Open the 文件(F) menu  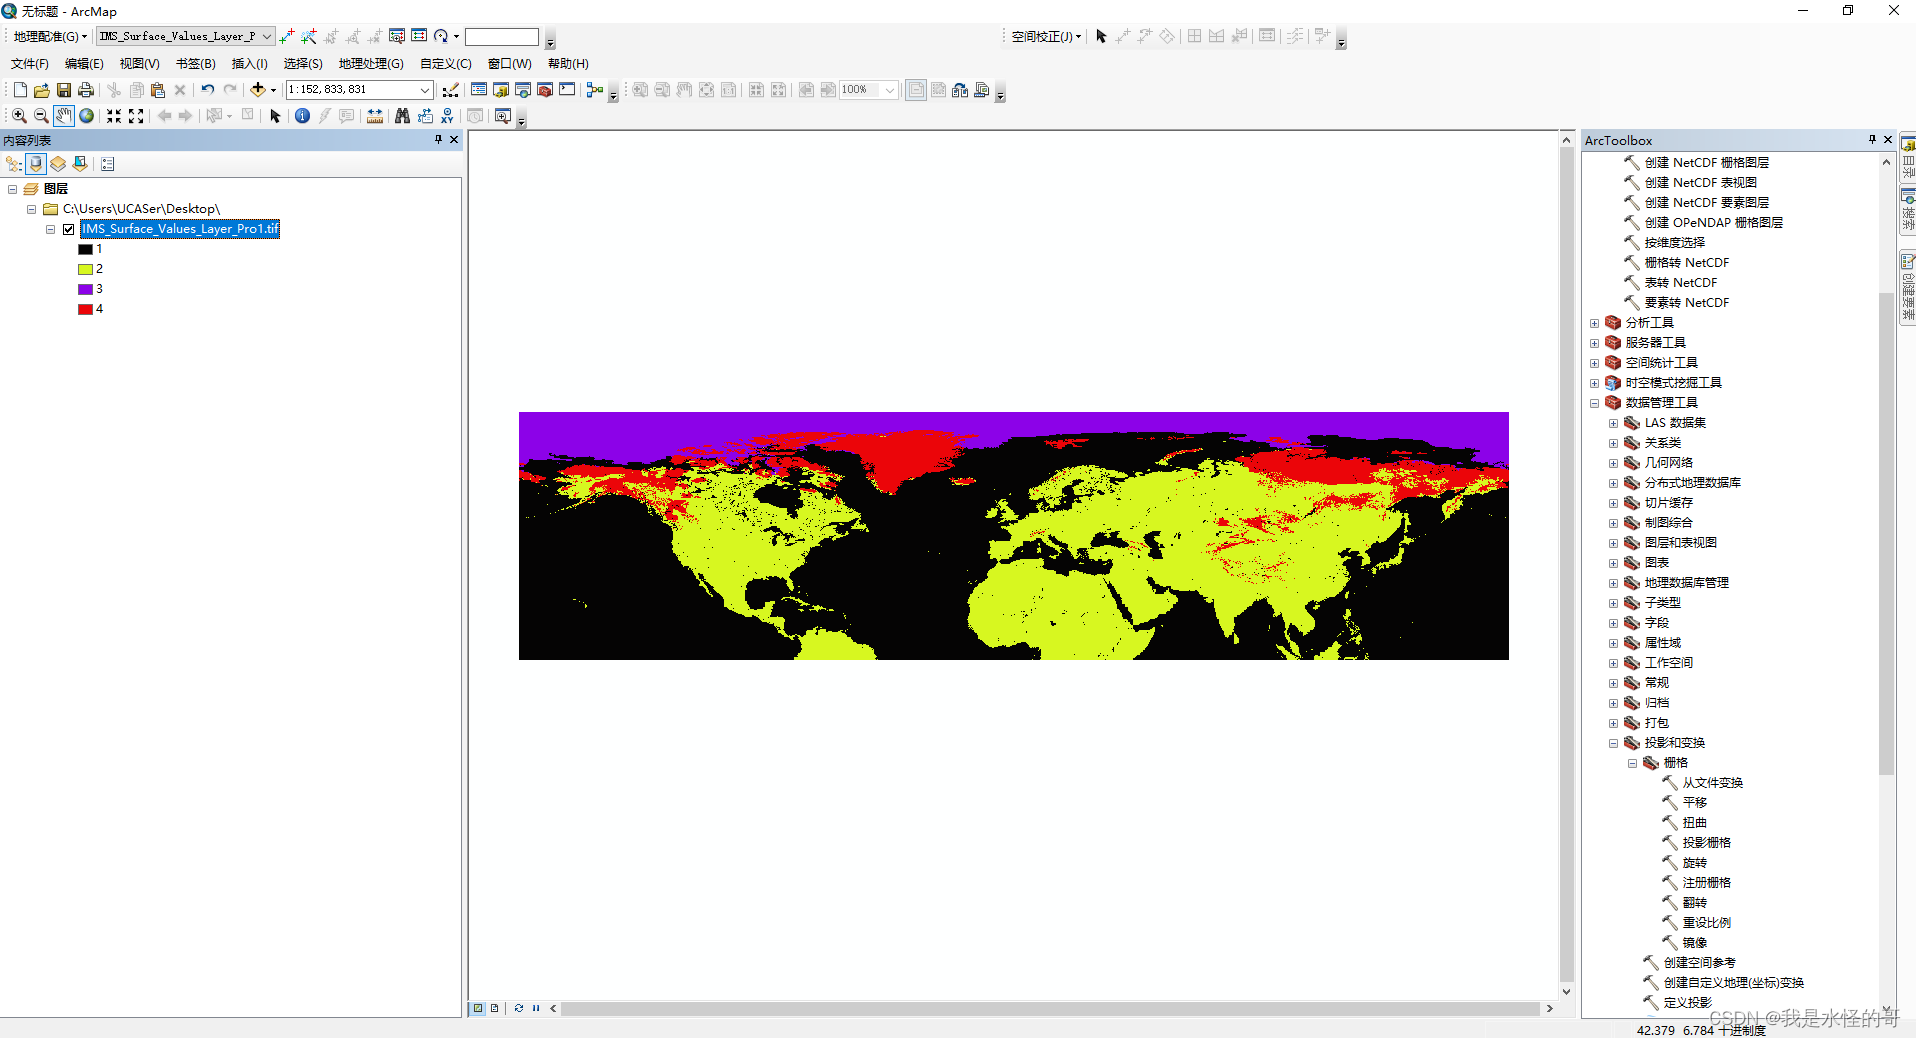point(29,63)
